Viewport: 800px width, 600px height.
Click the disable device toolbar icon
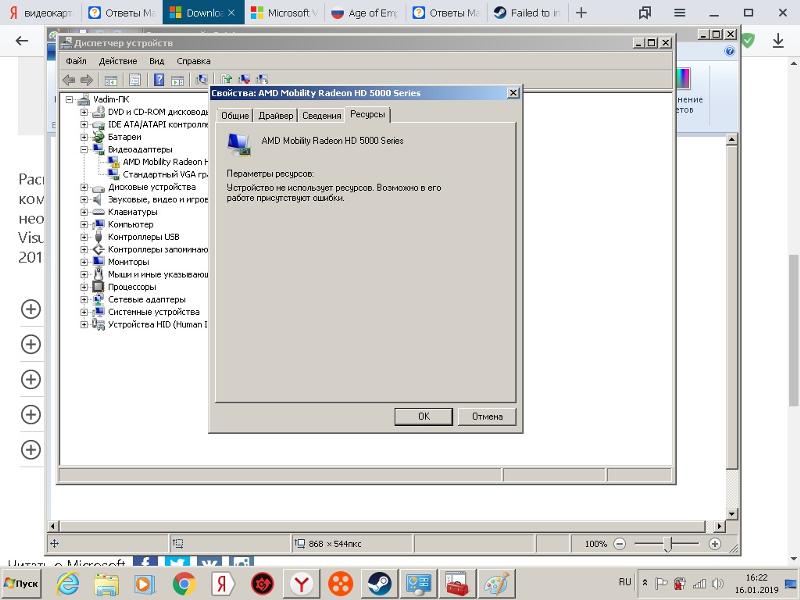[x=262, y=79]
